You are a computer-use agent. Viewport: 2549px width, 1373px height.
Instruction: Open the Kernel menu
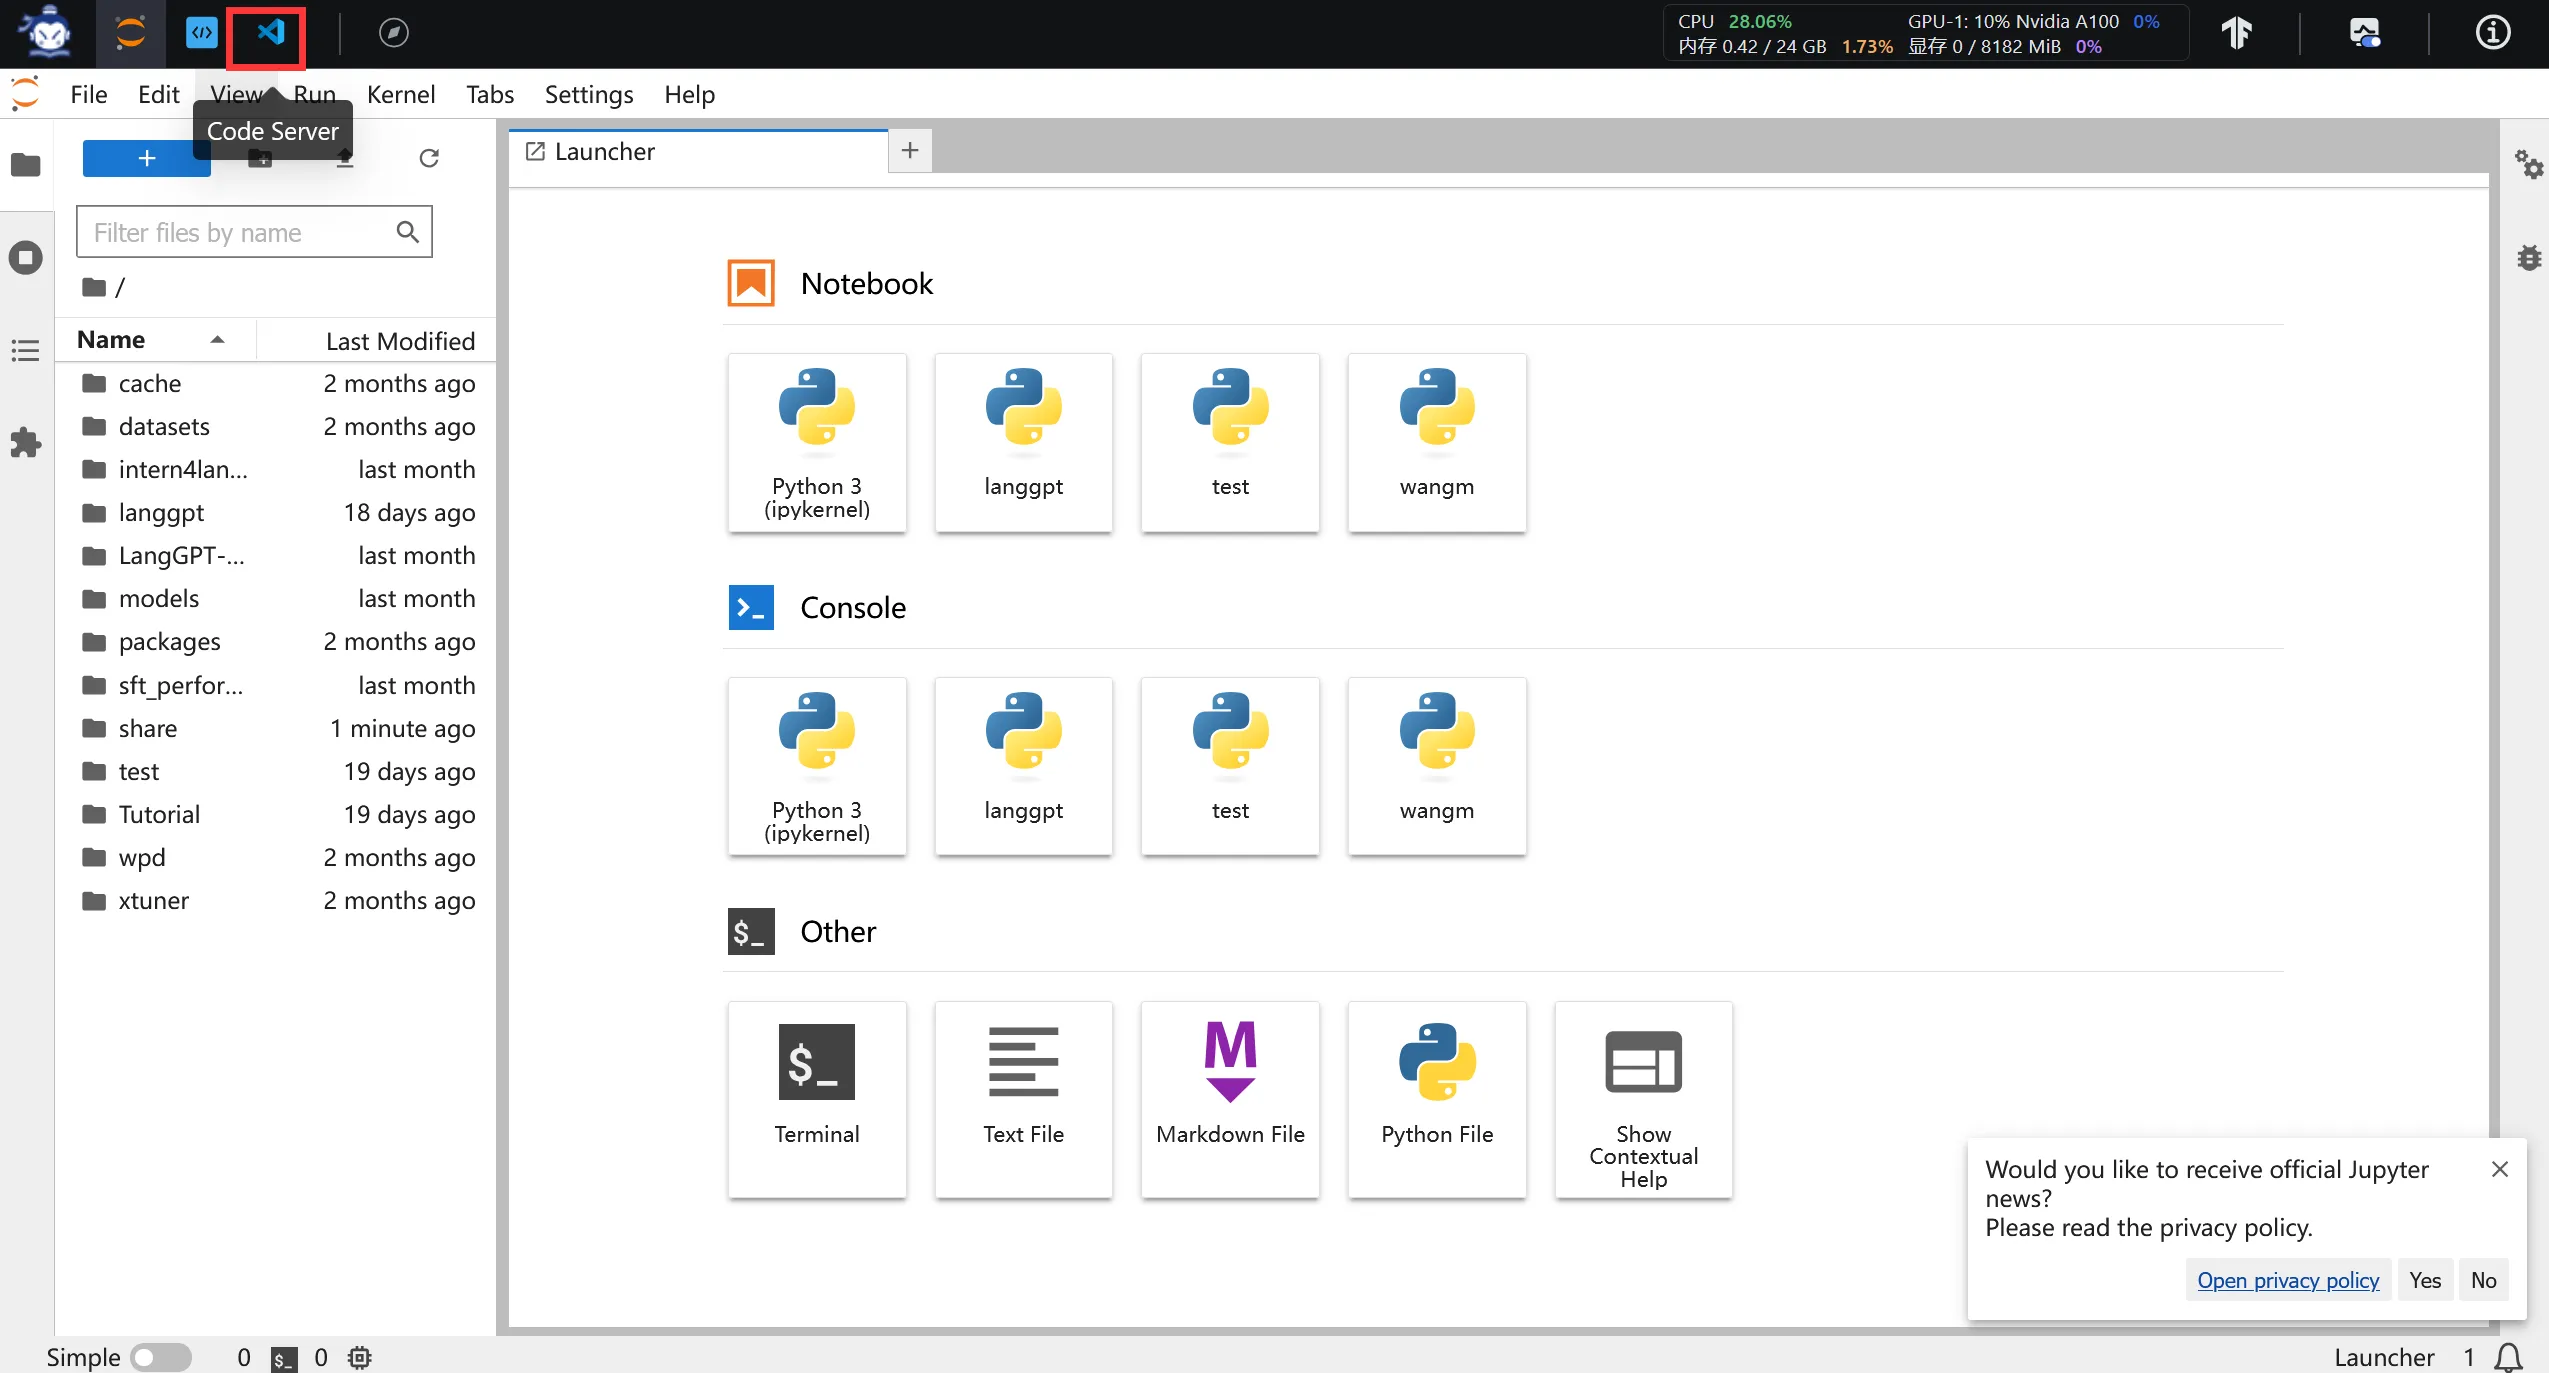click(x=400, y=95)
